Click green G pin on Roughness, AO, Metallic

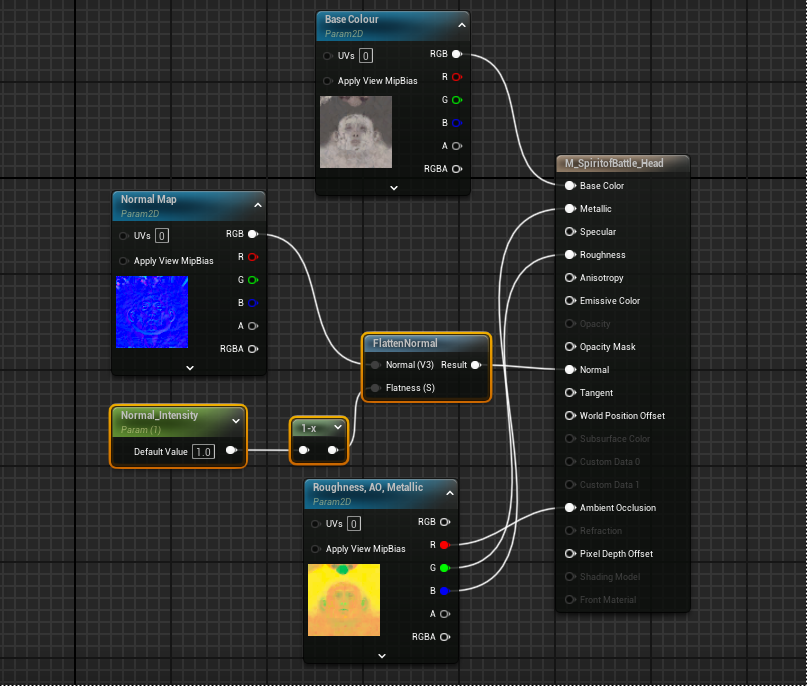[445, 568]
